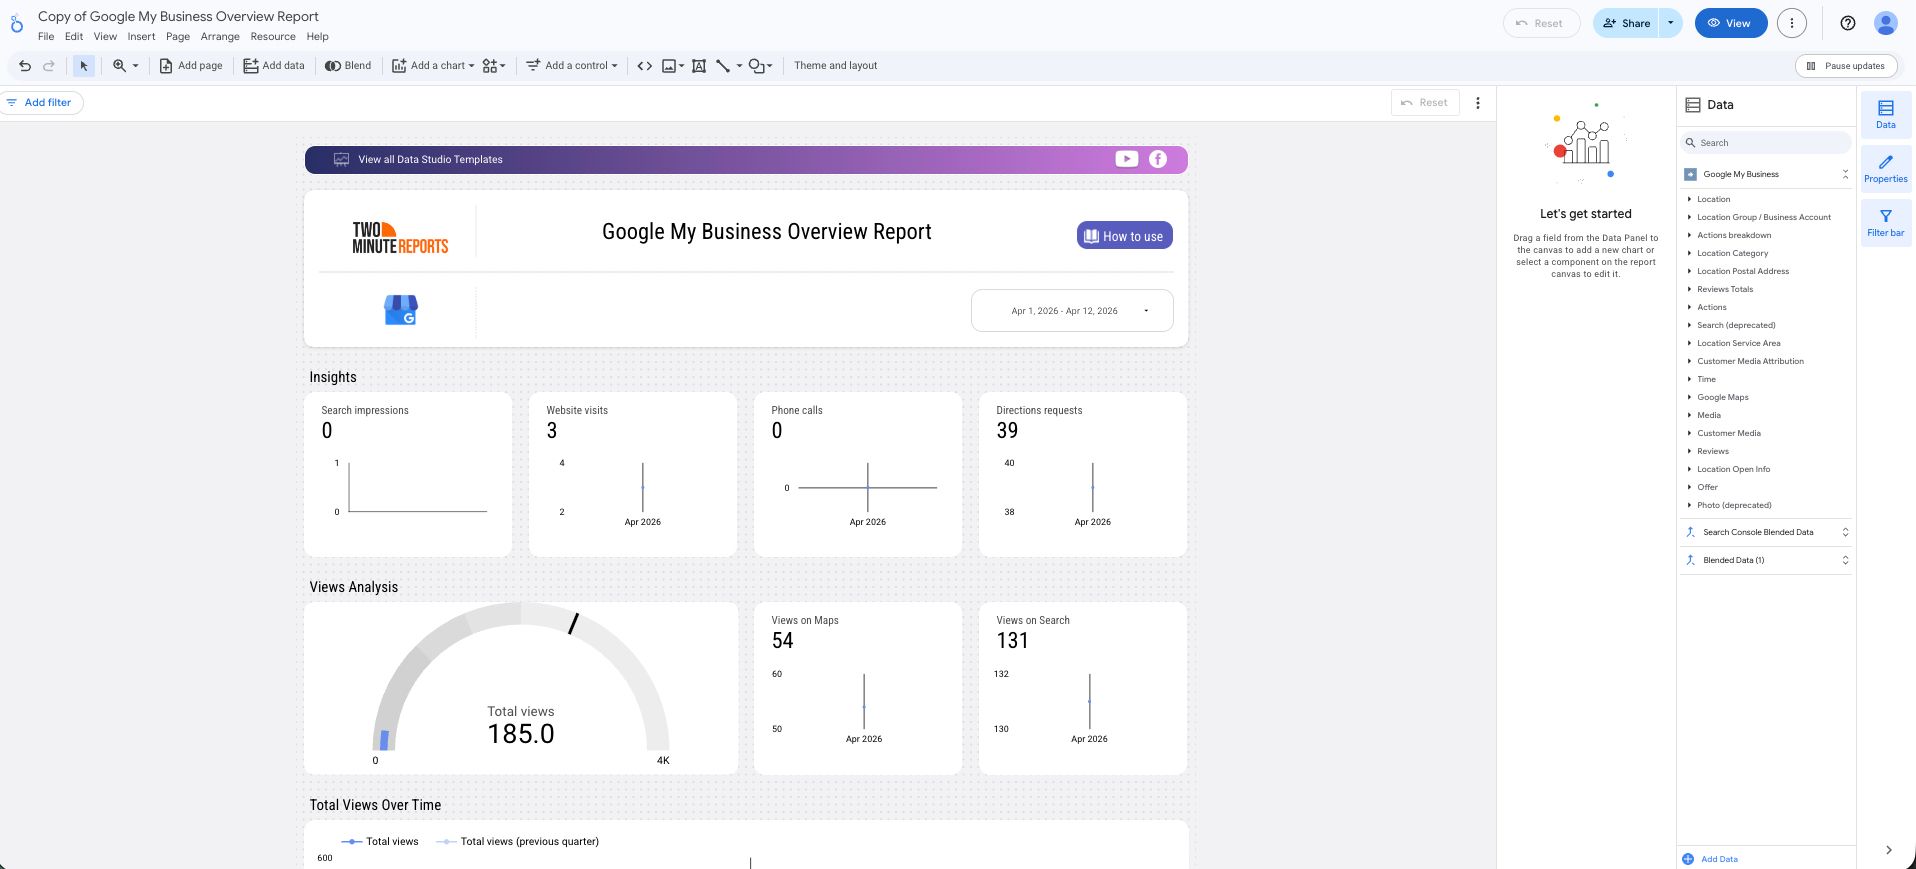
Task: Select the Directions requests scorecard
Action: (1083, 474)
